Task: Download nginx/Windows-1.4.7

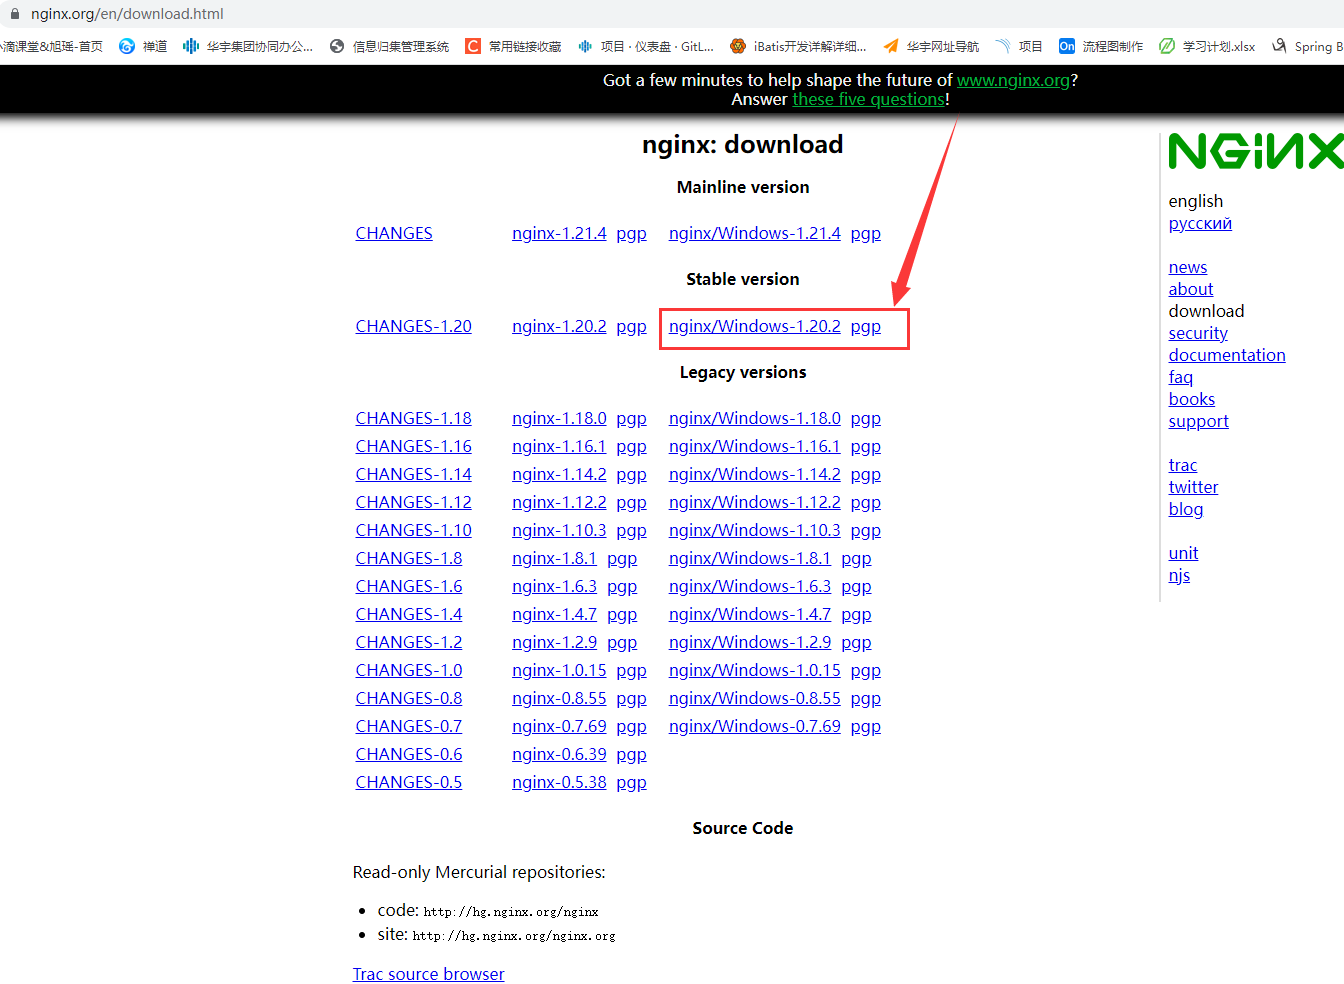Action: (x=750, y=614)
